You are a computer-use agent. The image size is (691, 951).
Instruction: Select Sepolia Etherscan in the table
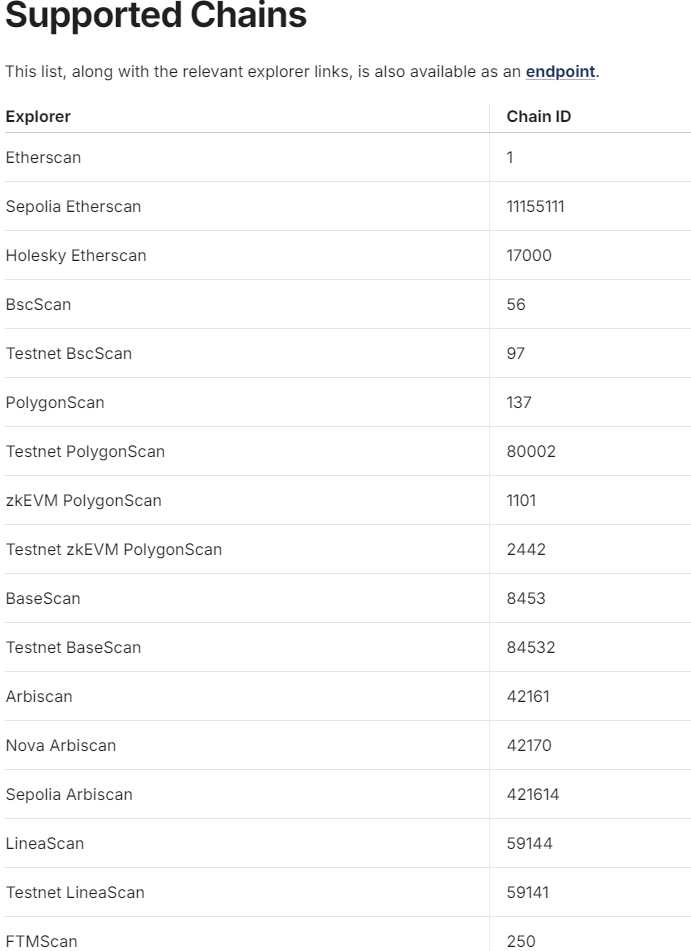73,207
